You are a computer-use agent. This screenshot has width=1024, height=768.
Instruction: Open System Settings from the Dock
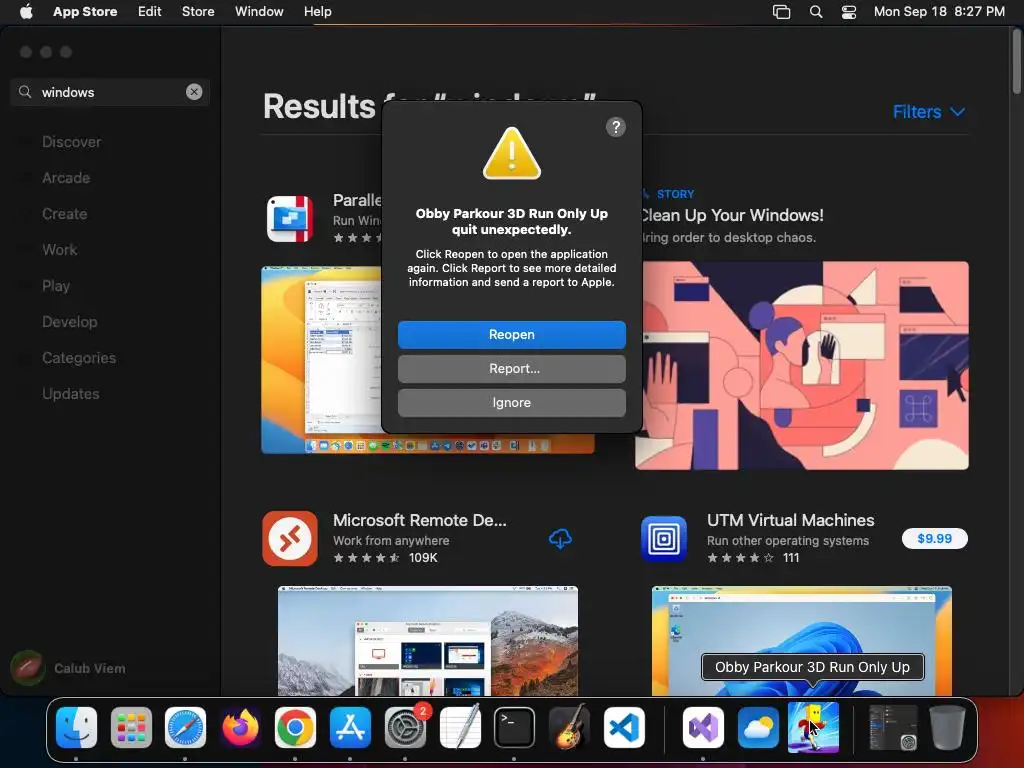tap(405, 728)
